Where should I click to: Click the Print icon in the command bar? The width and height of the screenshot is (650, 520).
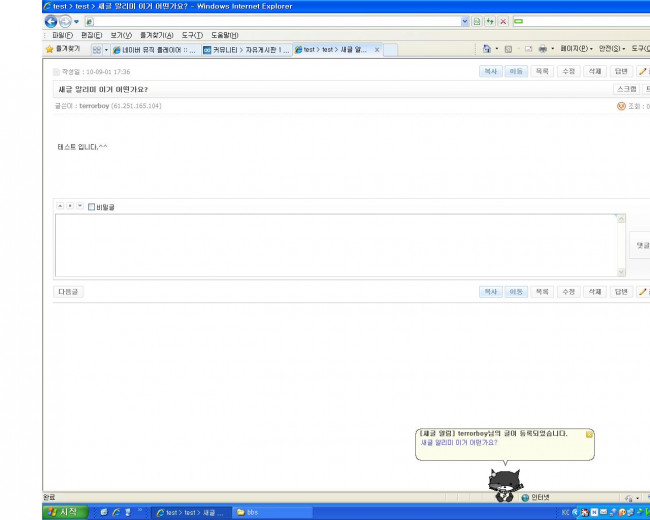[543, 49]
